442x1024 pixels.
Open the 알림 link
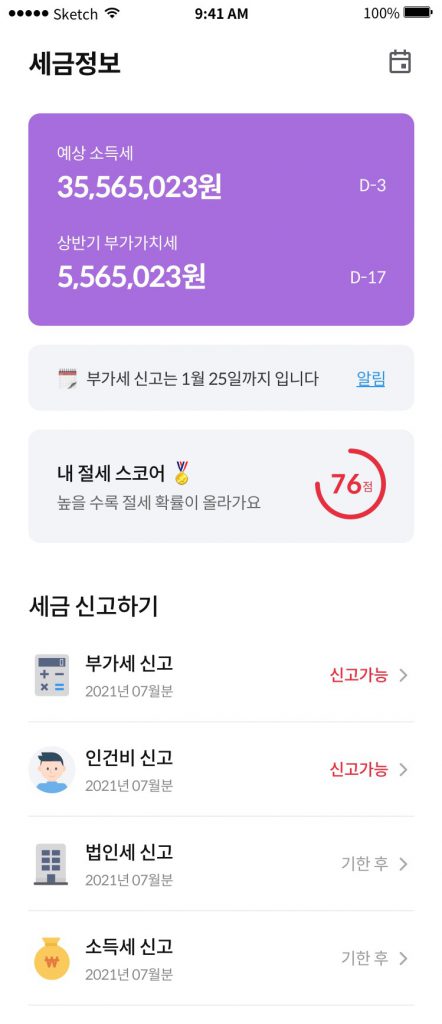[371, 378]
